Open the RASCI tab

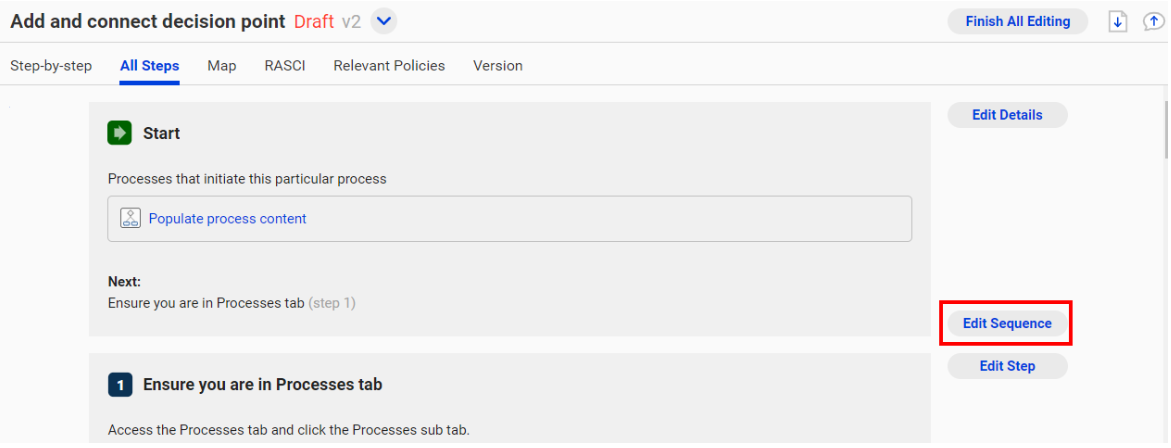tap(285, 66)
